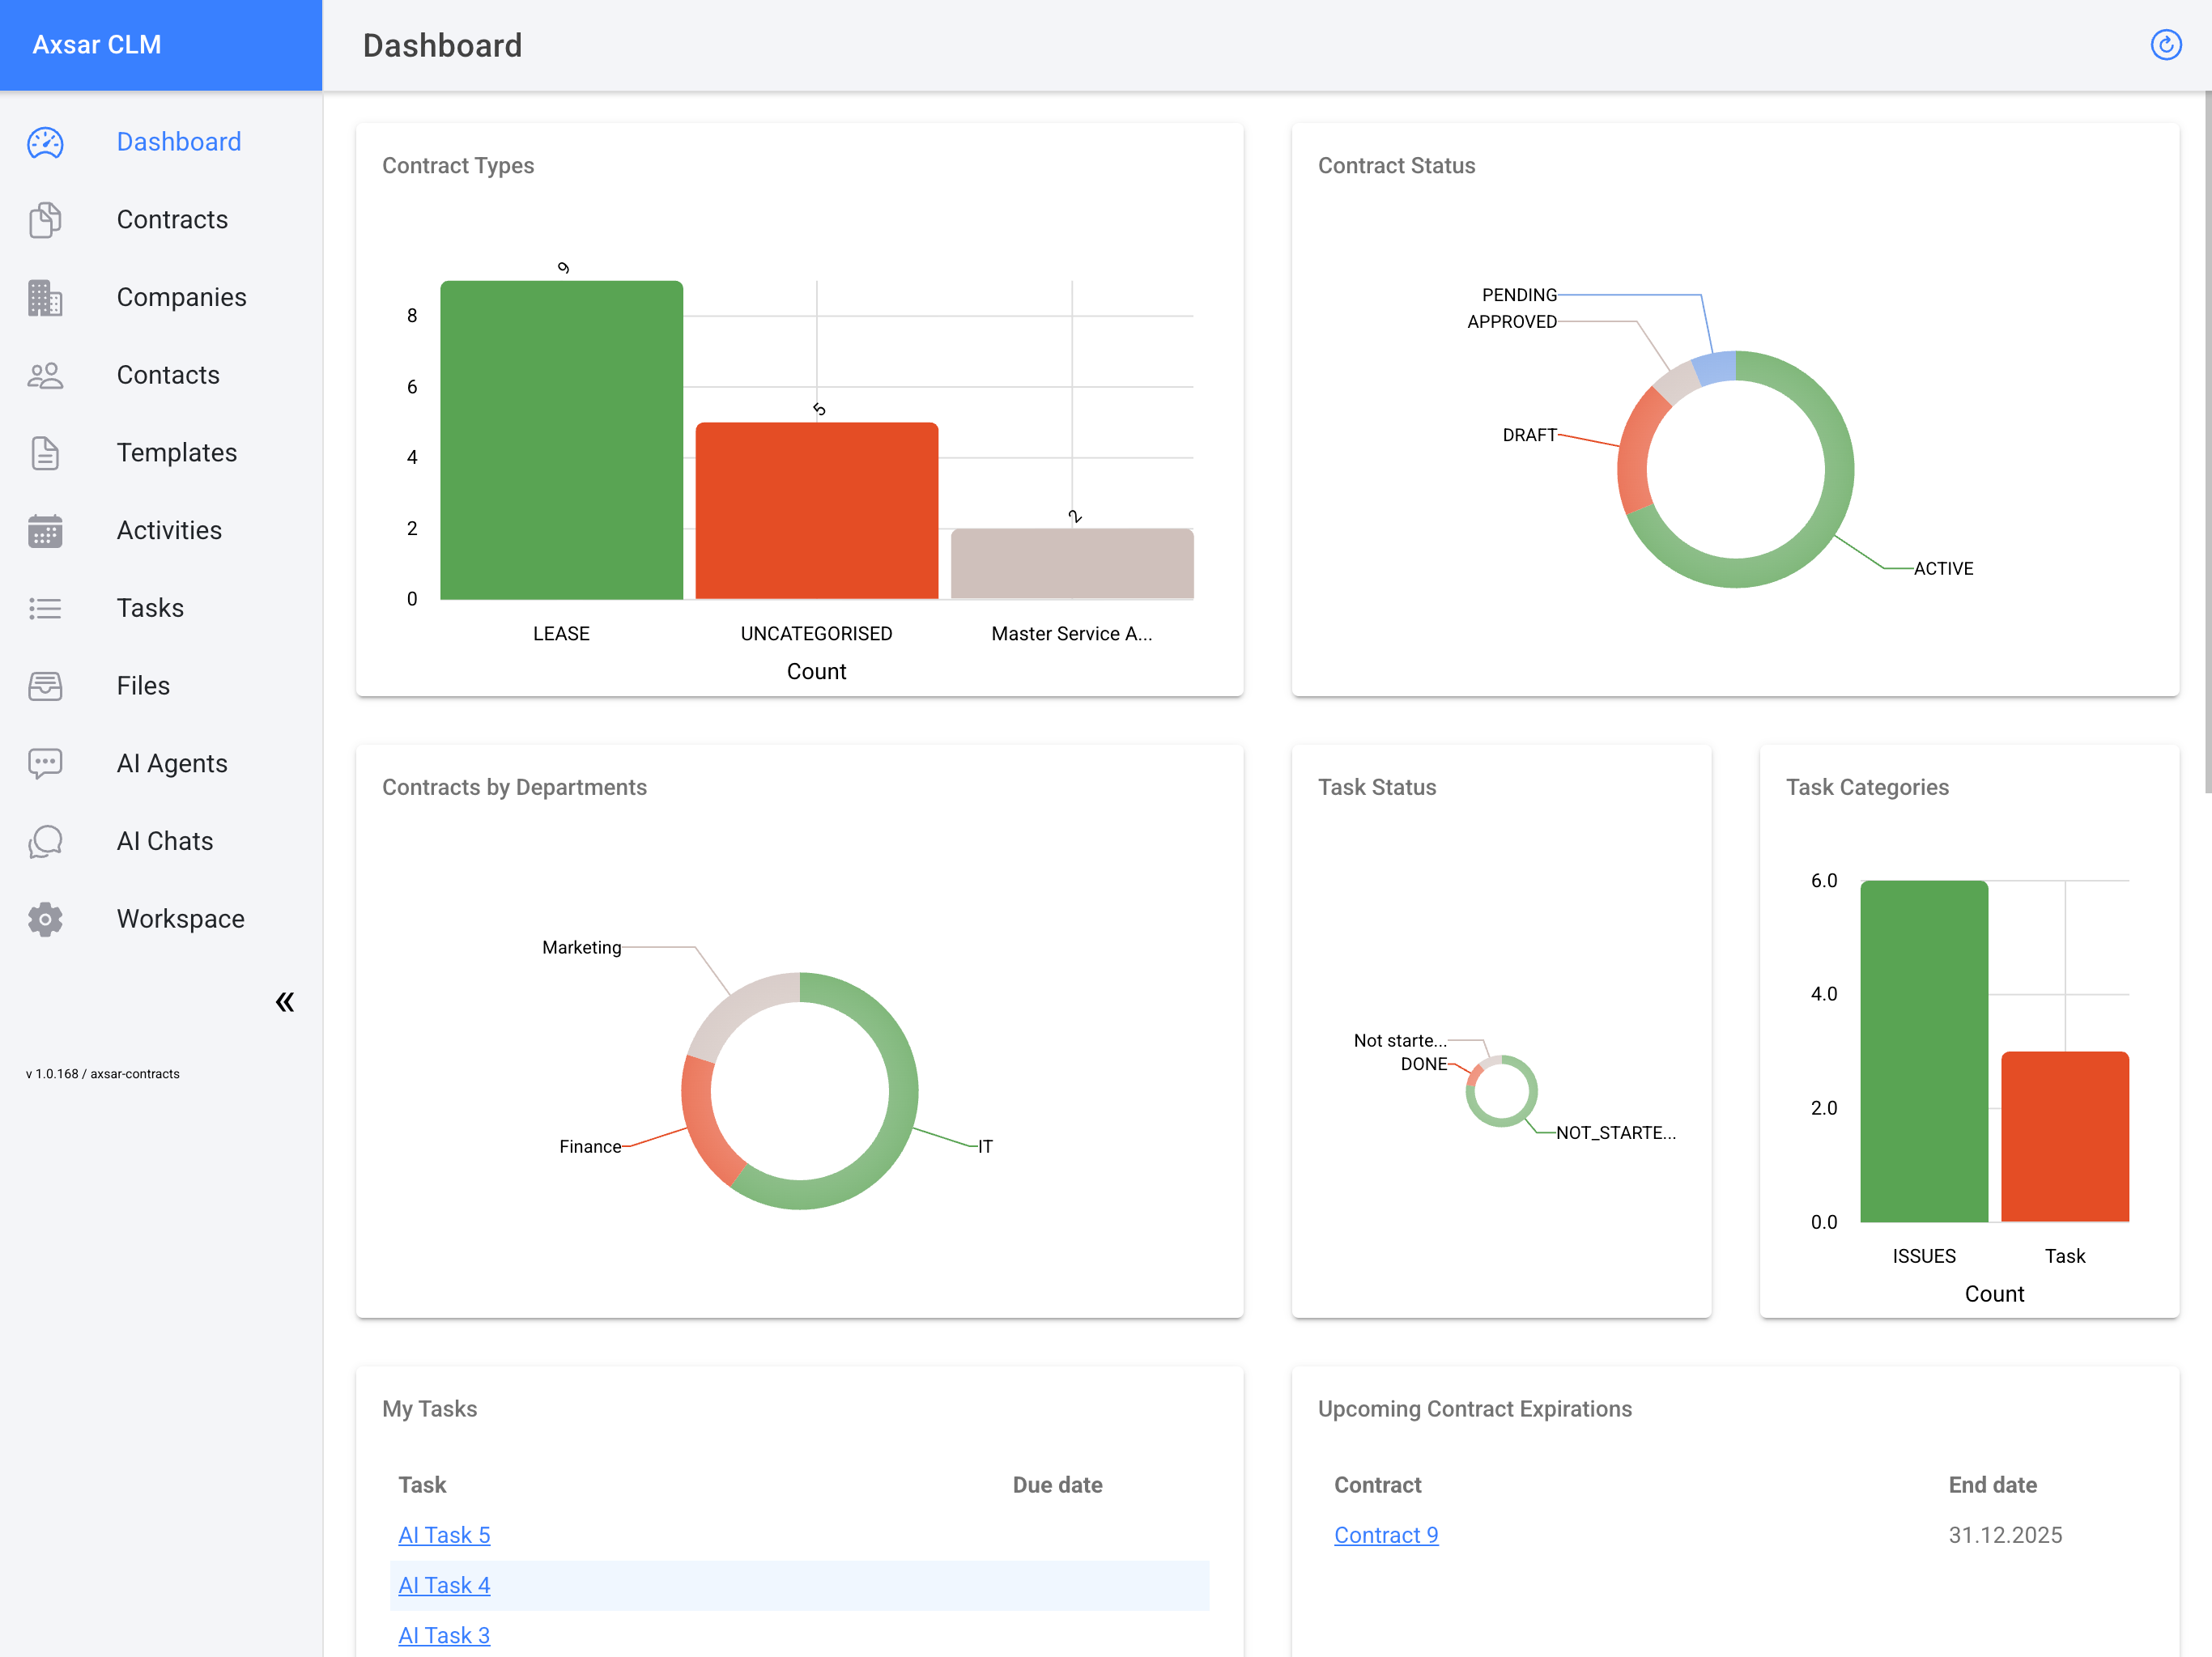
Task: Click the Files inbox tray icon
Action: click(x=45, y=686)
